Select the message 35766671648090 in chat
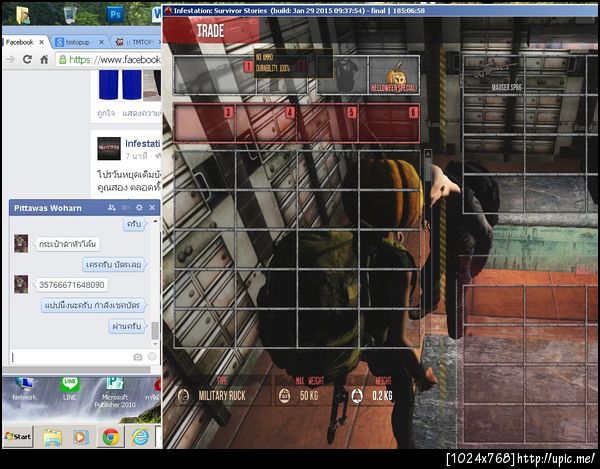600x469 pixels. coord(72,285)
